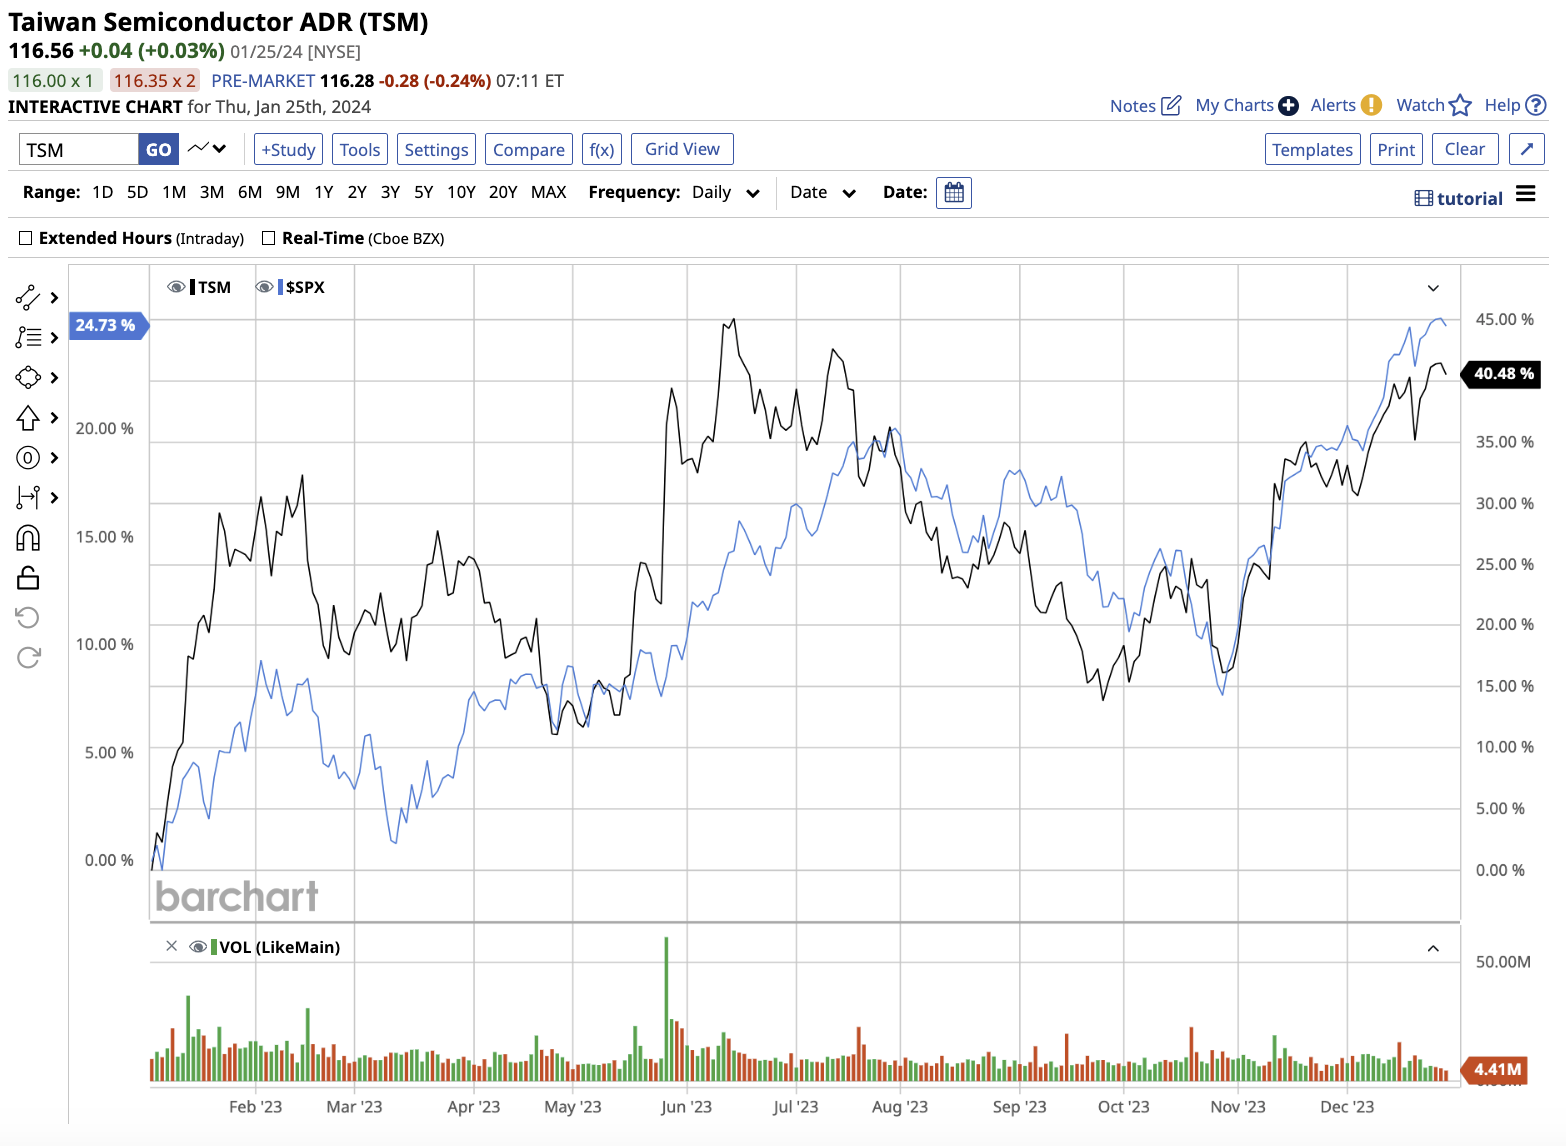The width and height of the screenshot is (1566, 1146).
Task: Expand the arrow tool options chevron
Action: pyautogui.click(x=54, y=417)
